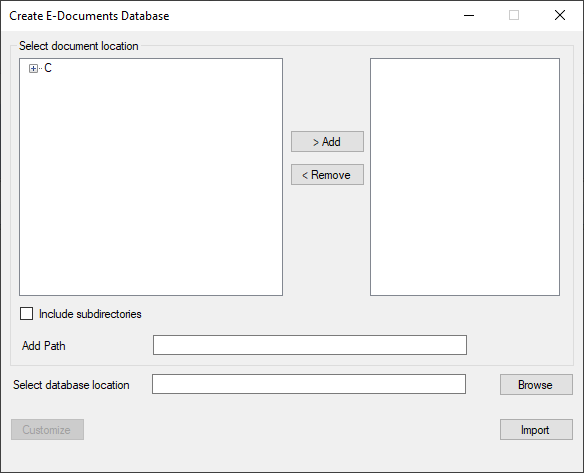Open the Browse dialog for database location
Viewport: 584px width, 473px height.
pos(536,384)
